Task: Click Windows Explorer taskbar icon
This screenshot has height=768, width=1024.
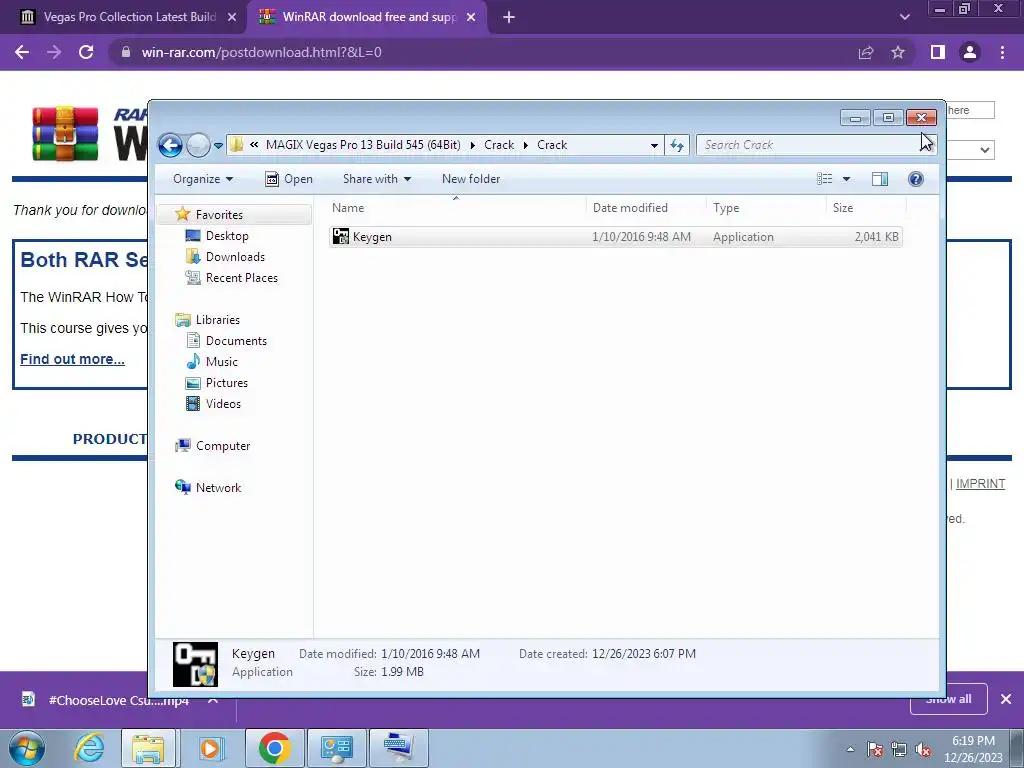Action: 148,748
